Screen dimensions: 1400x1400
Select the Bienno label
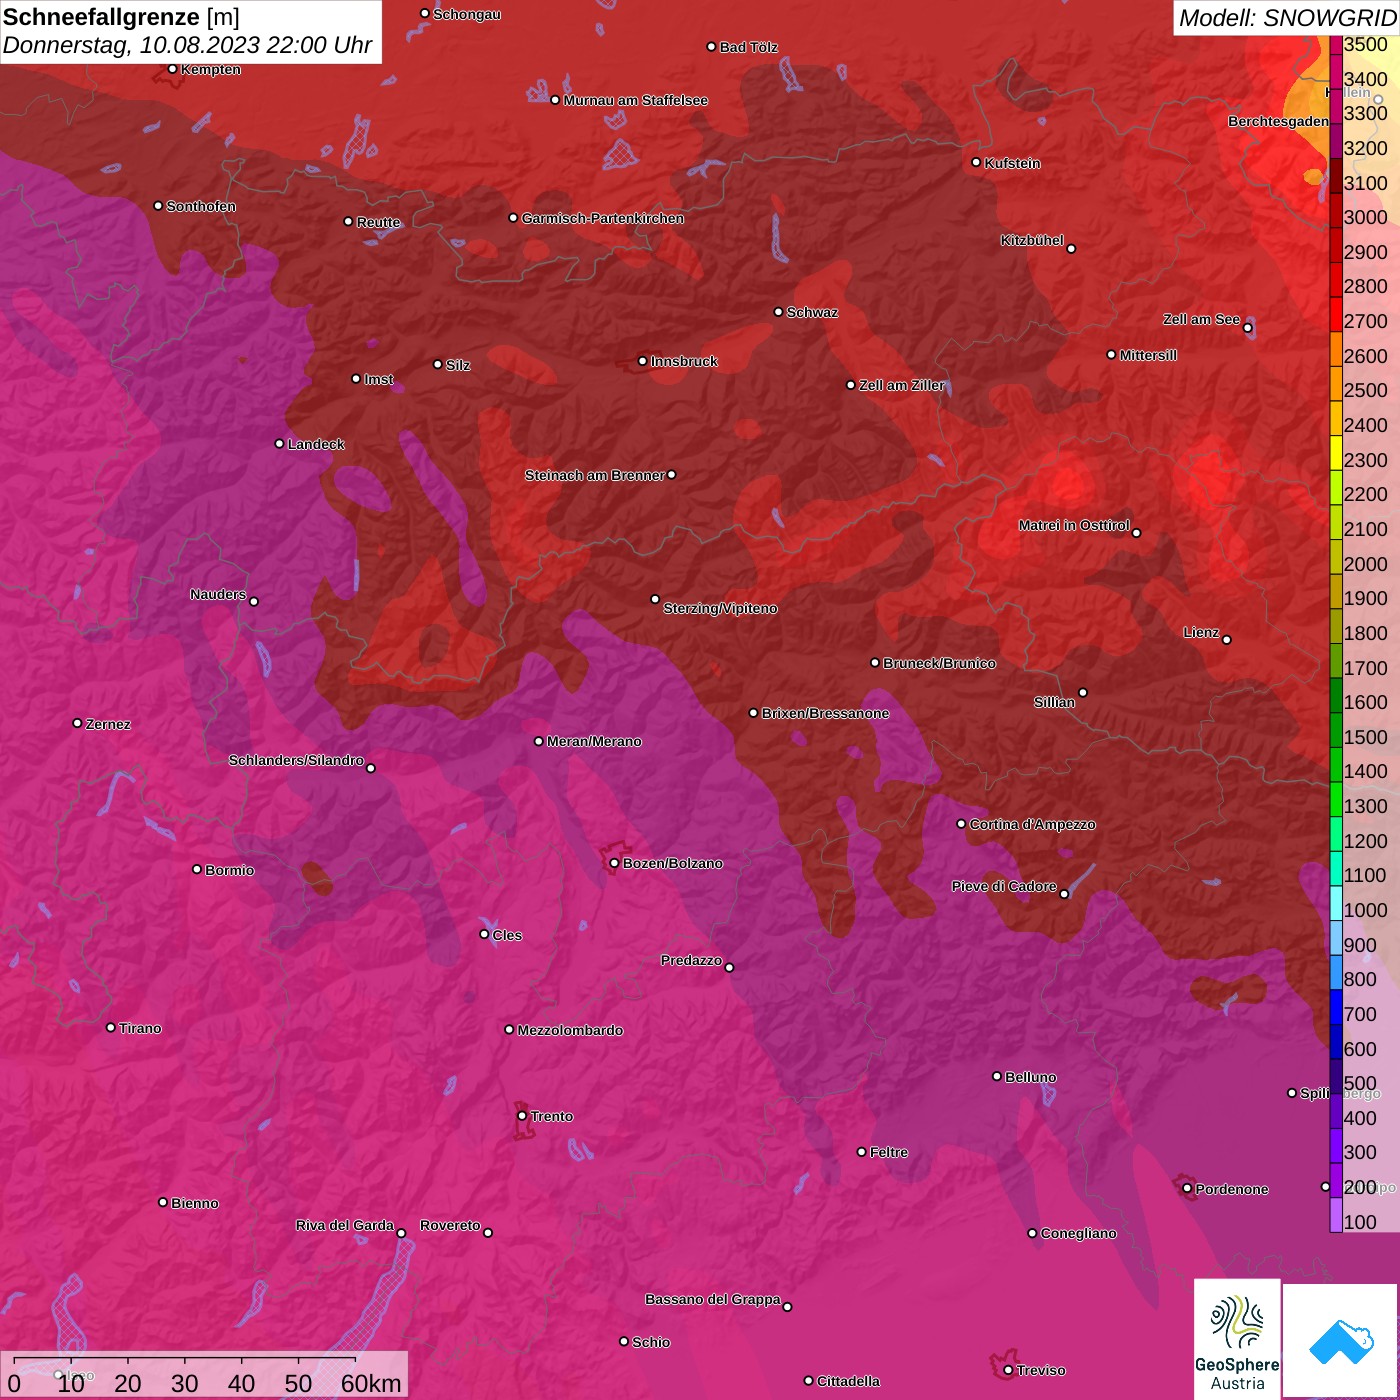coord(194,1203)
